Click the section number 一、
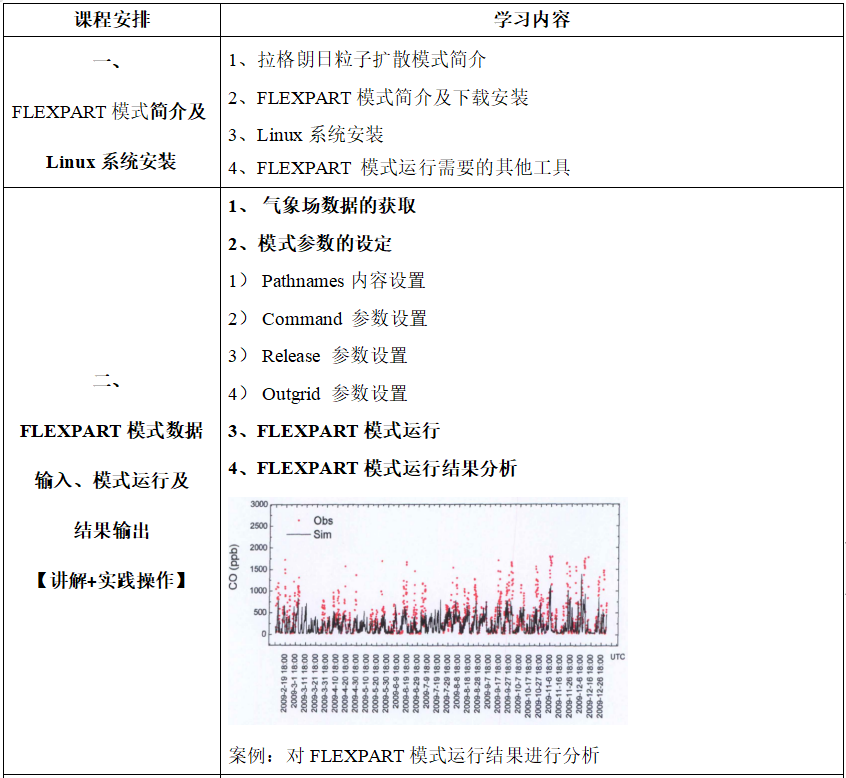This screenshot has height=778, width=846. (107, 62)
